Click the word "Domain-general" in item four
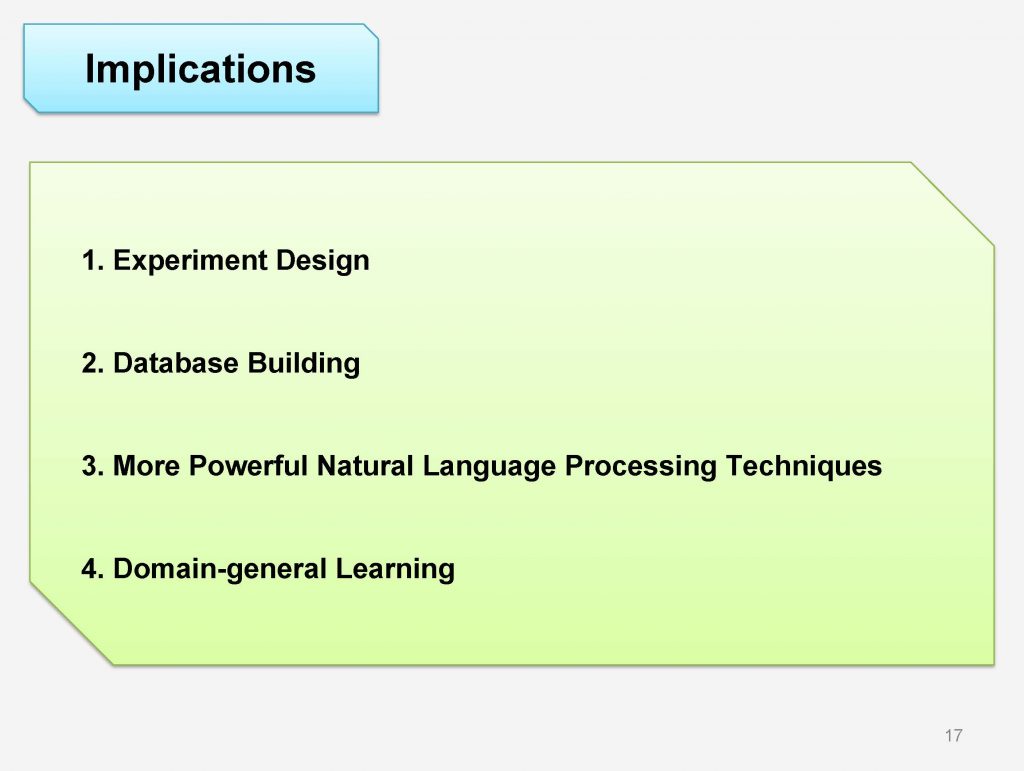This screenshot has width=1024, height=771. click(221, 569)
